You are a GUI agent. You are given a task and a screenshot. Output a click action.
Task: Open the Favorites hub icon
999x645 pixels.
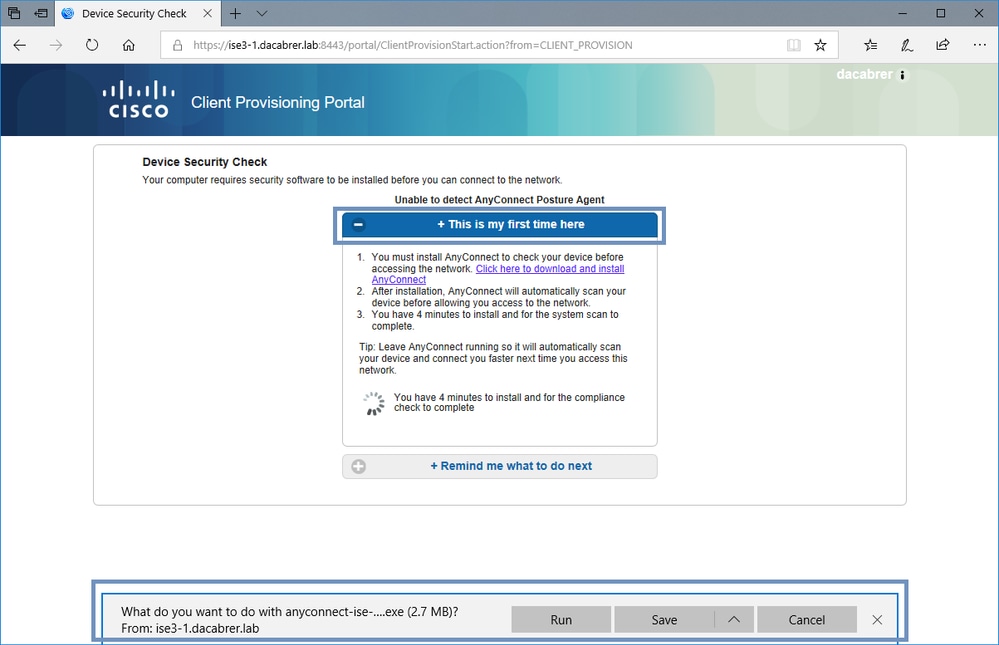click(x=870, y=45)
